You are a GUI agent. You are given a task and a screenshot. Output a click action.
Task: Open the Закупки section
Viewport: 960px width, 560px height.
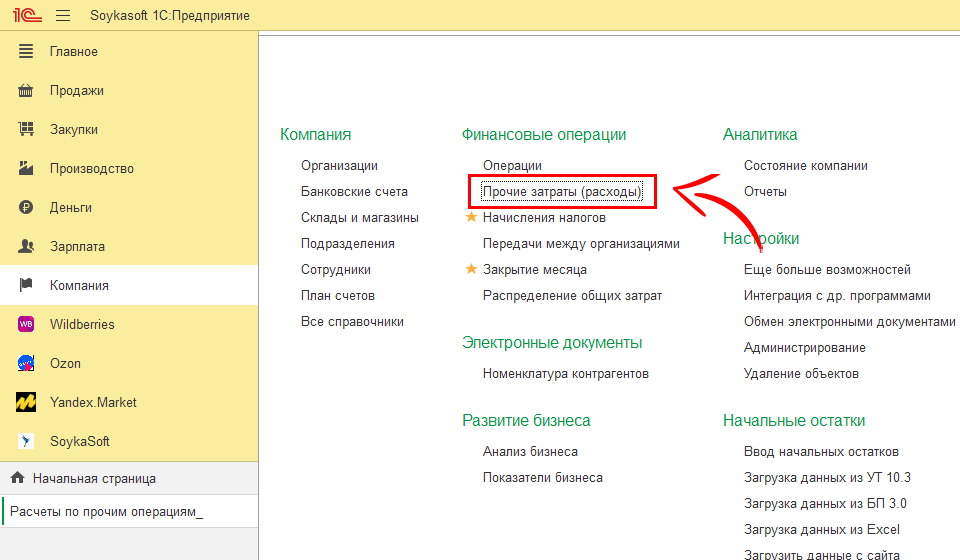click(74, 129)
